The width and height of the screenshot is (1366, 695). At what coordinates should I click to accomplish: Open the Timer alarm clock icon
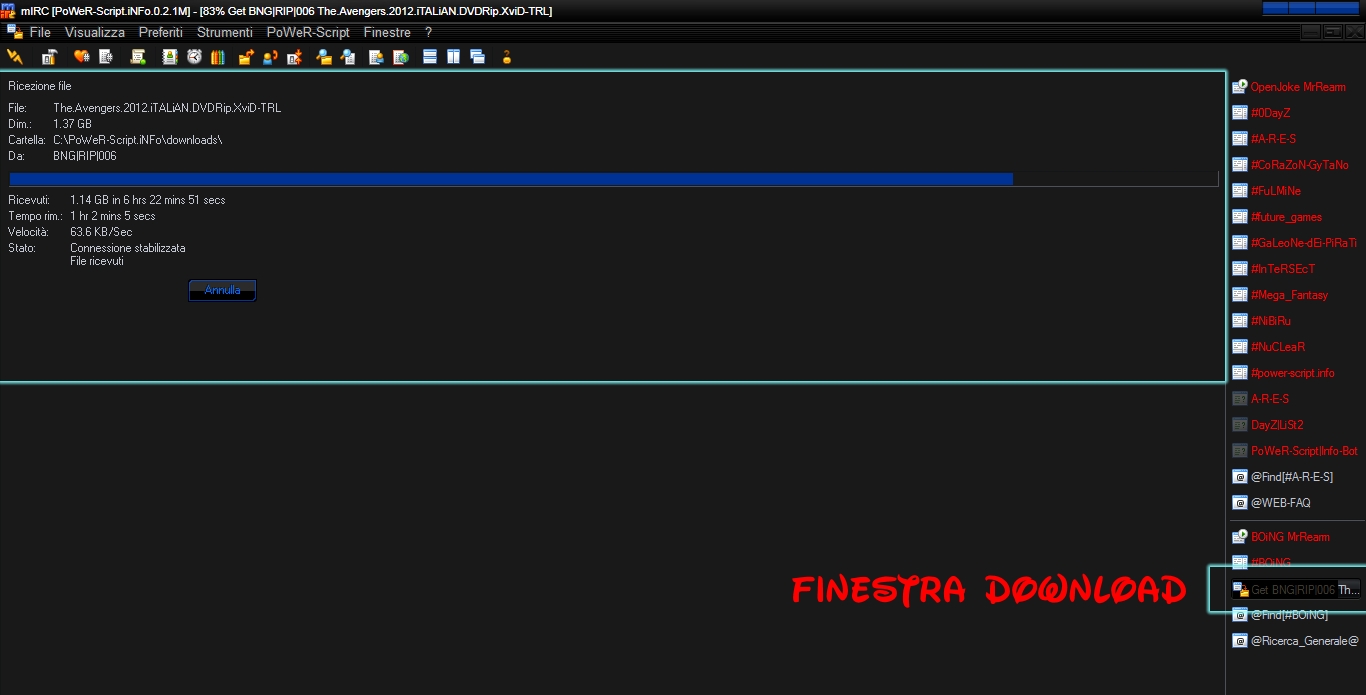click(194, 57)
